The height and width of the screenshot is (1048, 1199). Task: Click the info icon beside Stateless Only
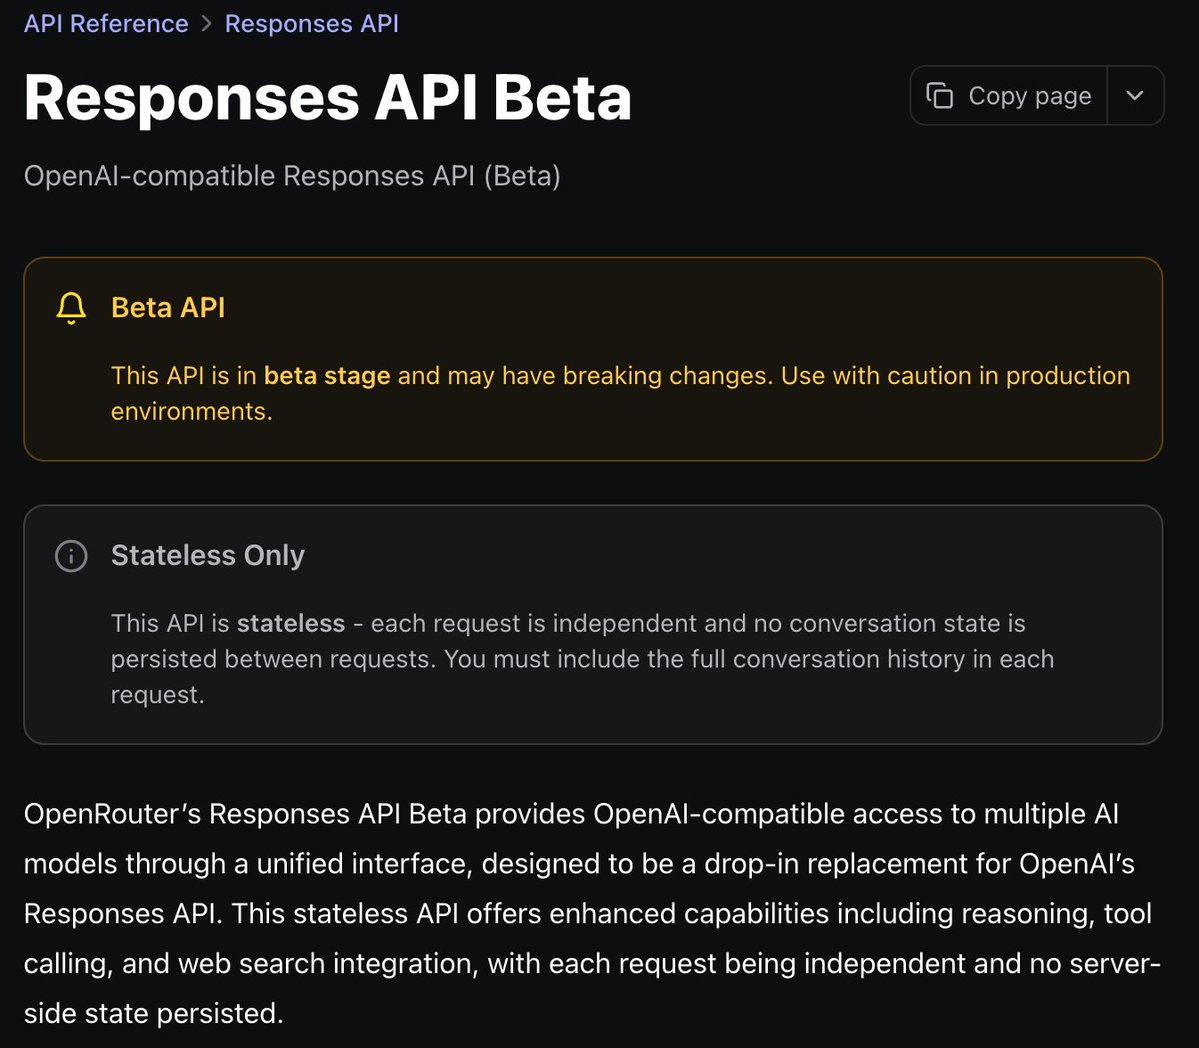(x=71, y=556)
